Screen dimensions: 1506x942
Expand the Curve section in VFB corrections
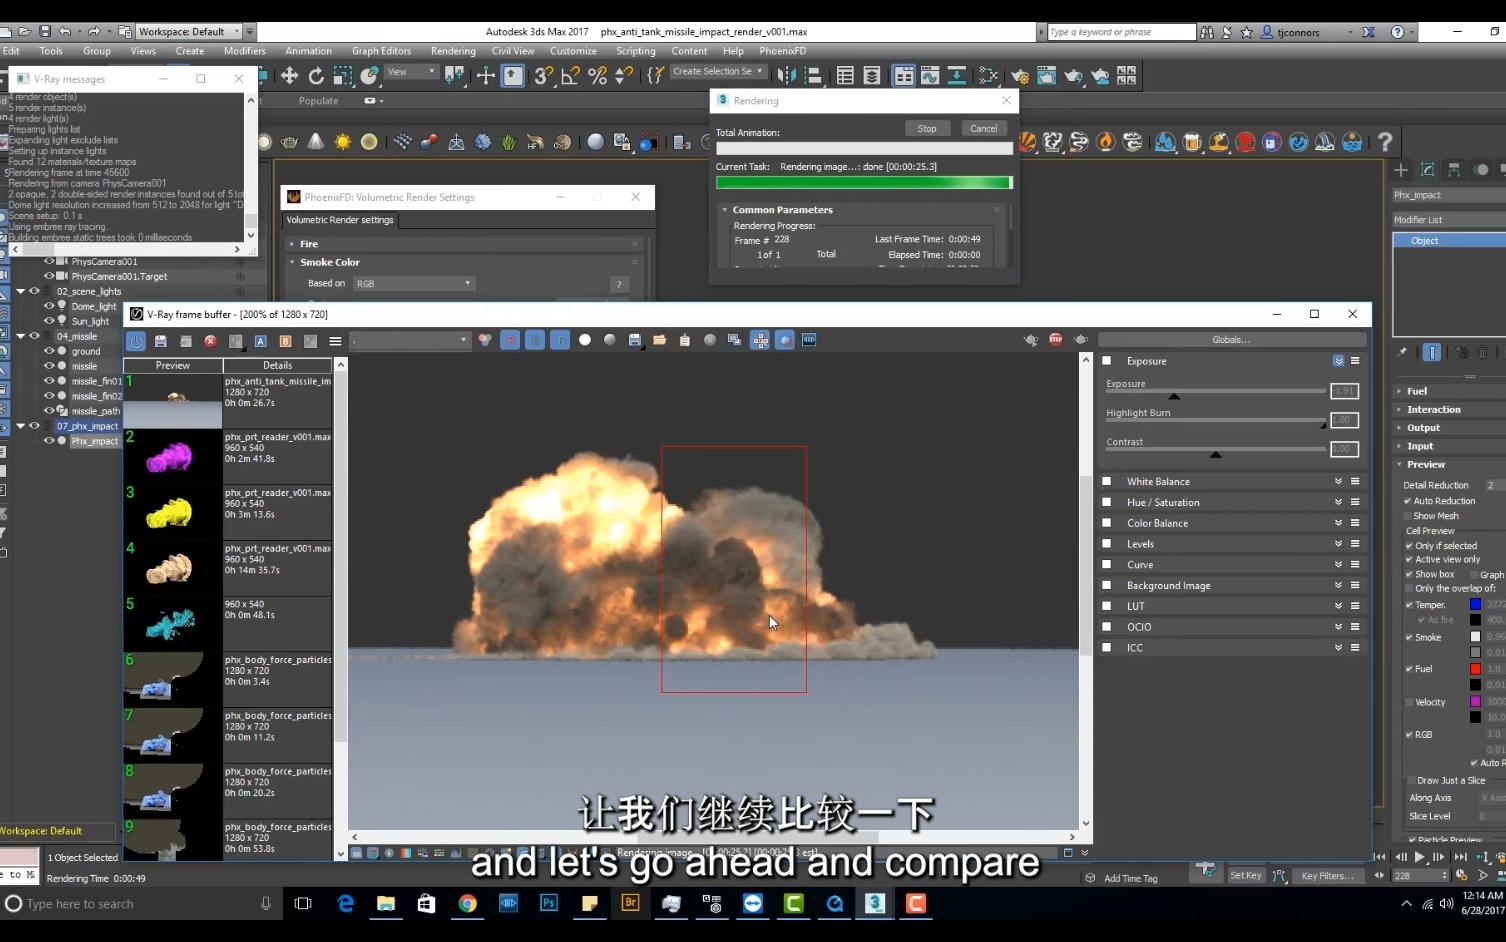point(1339,564)
